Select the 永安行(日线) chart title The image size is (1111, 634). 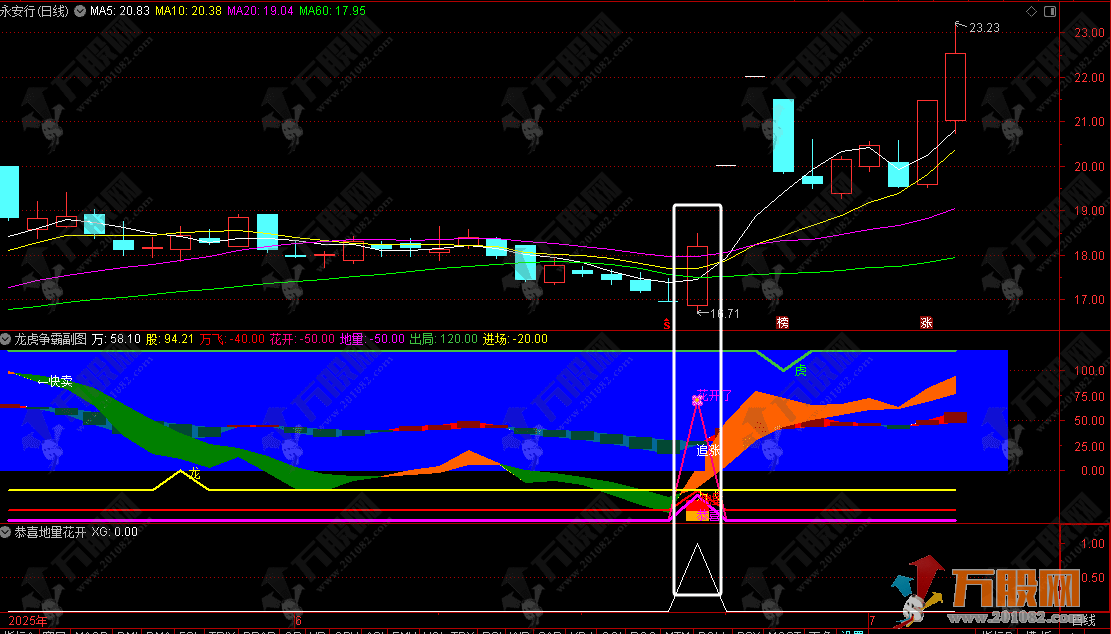pos(35,11)
